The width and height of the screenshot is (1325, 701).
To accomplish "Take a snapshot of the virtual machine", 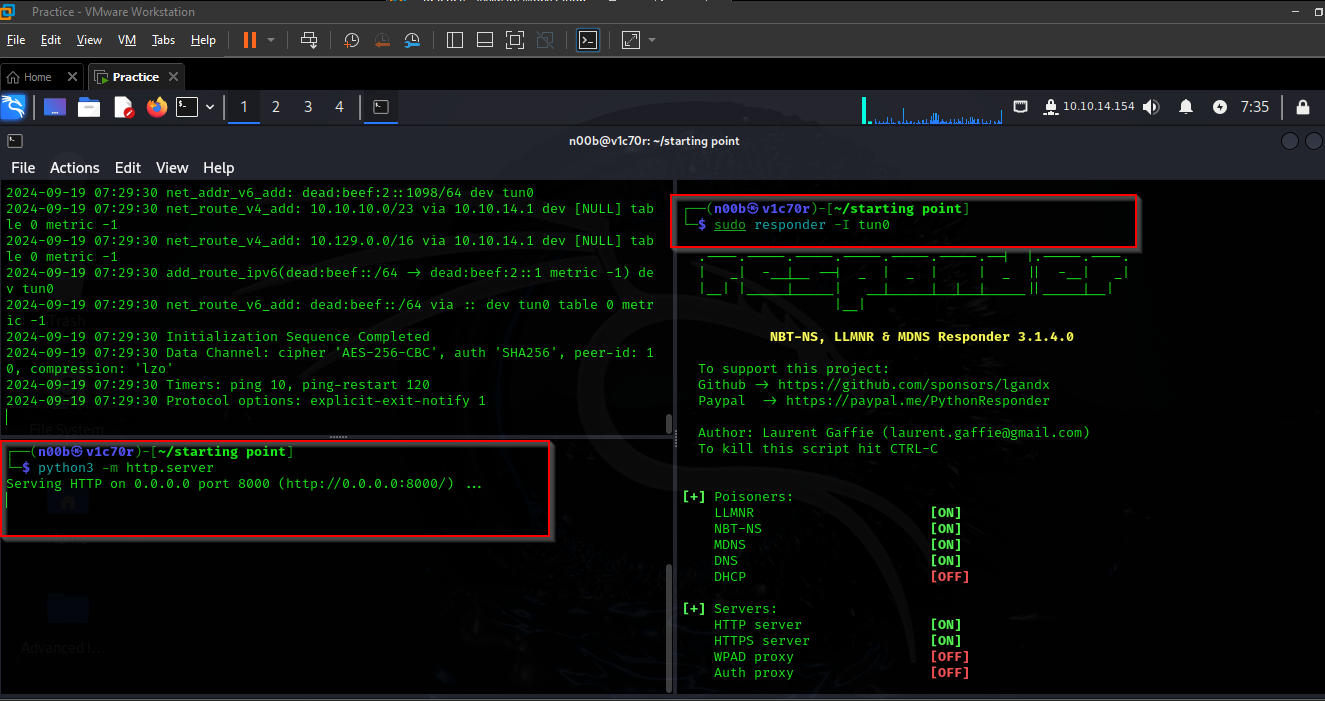I will 352,40.
